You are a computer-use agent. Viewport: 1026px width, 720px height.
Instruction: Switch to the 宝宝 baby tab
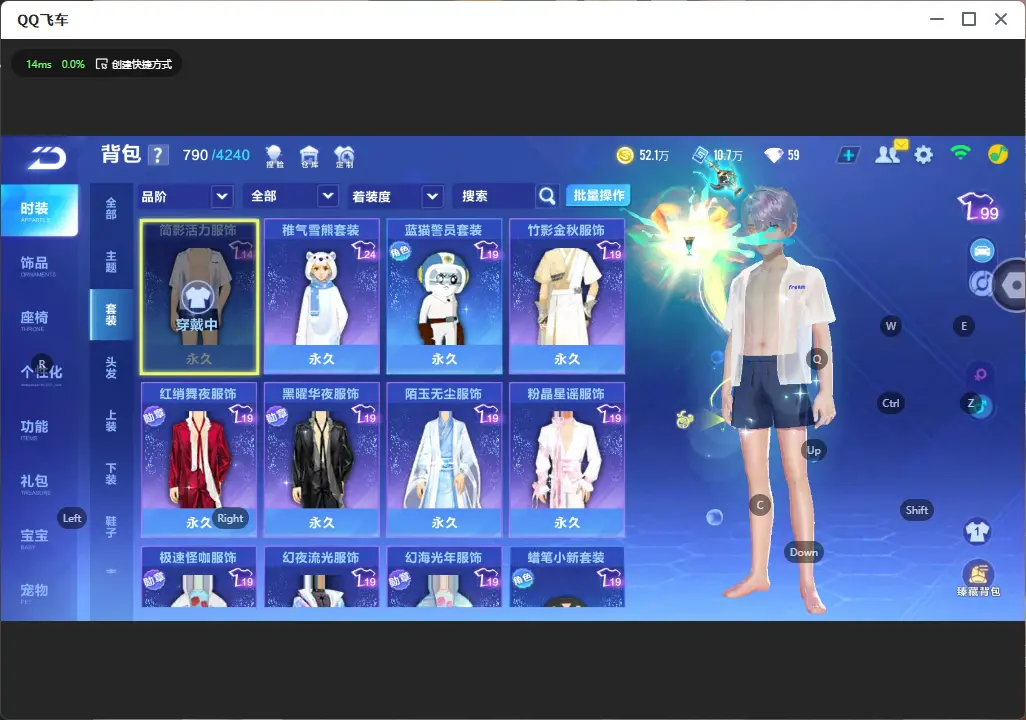[39, 538]
